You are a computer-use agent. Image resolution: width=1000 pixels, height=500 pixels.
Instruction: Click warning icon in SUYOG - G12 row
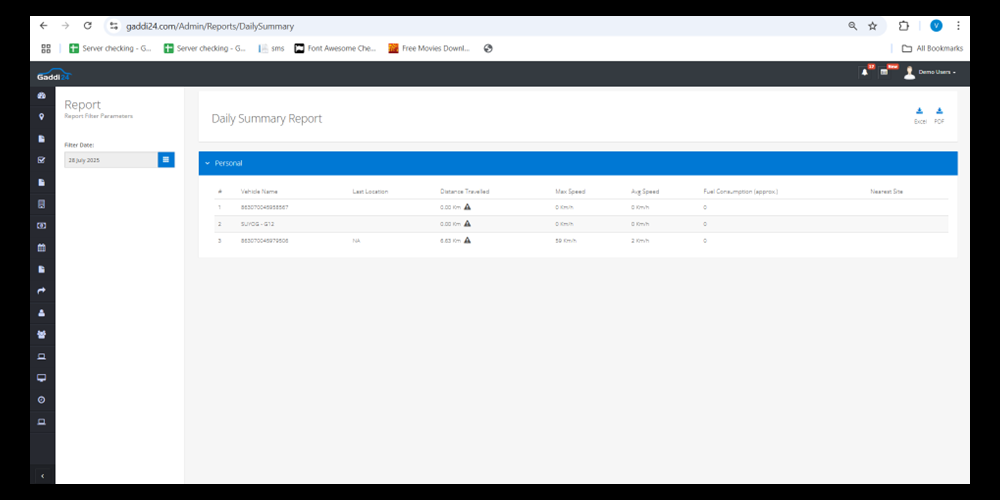[x=467, y=224]
